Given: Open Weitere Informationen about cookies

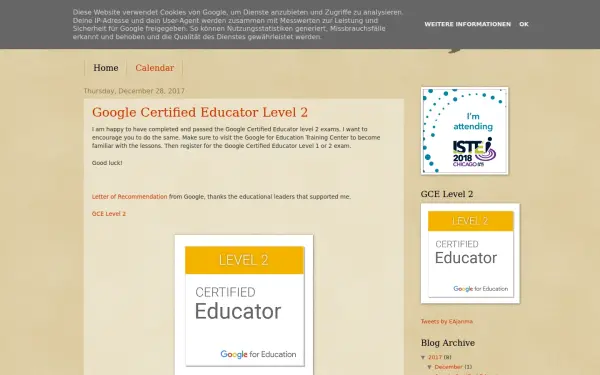Looking at the screenshot, I should (x=467, y=24).
